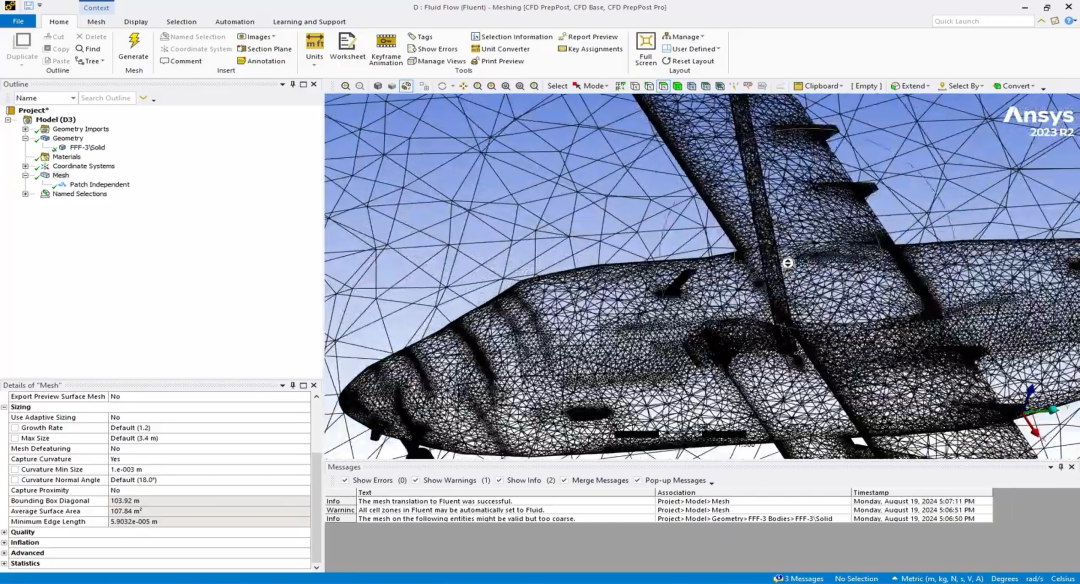Expand the Named Selections tree node
1080x584 pixels.
[x=25, y=194]
